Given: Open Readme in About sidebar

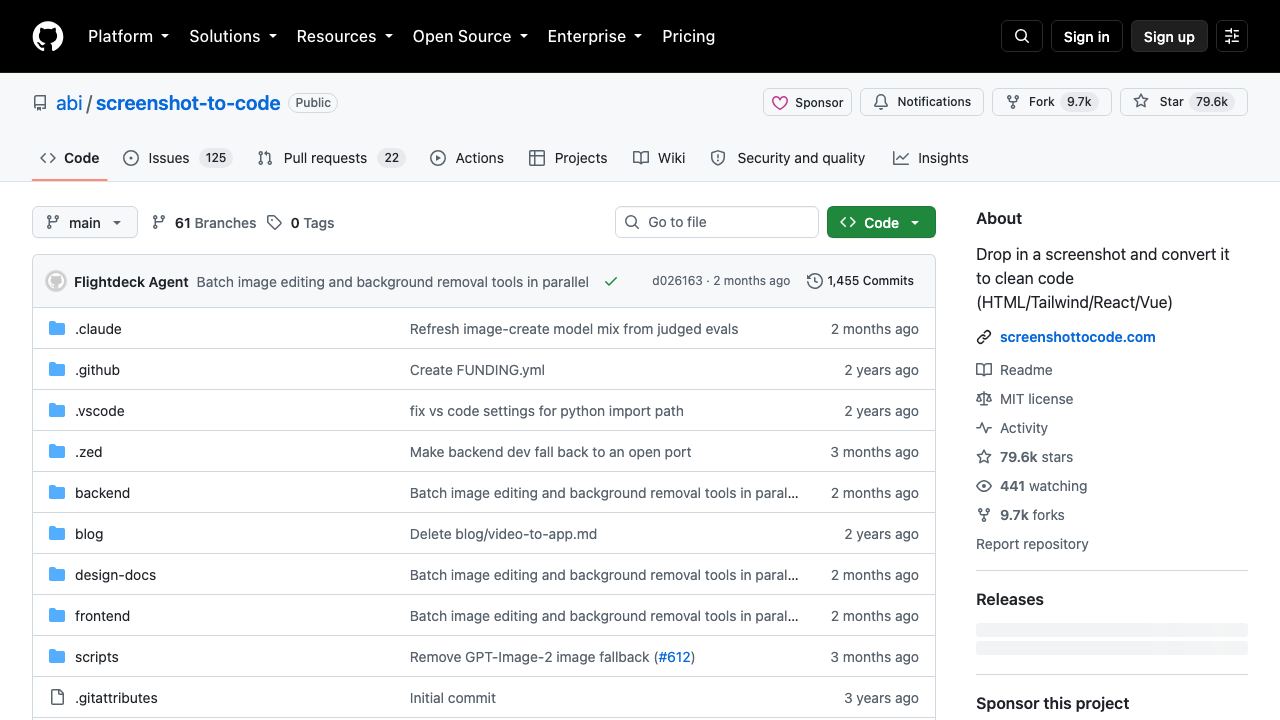Looking at the screenshot, I should click(1014, 370).
